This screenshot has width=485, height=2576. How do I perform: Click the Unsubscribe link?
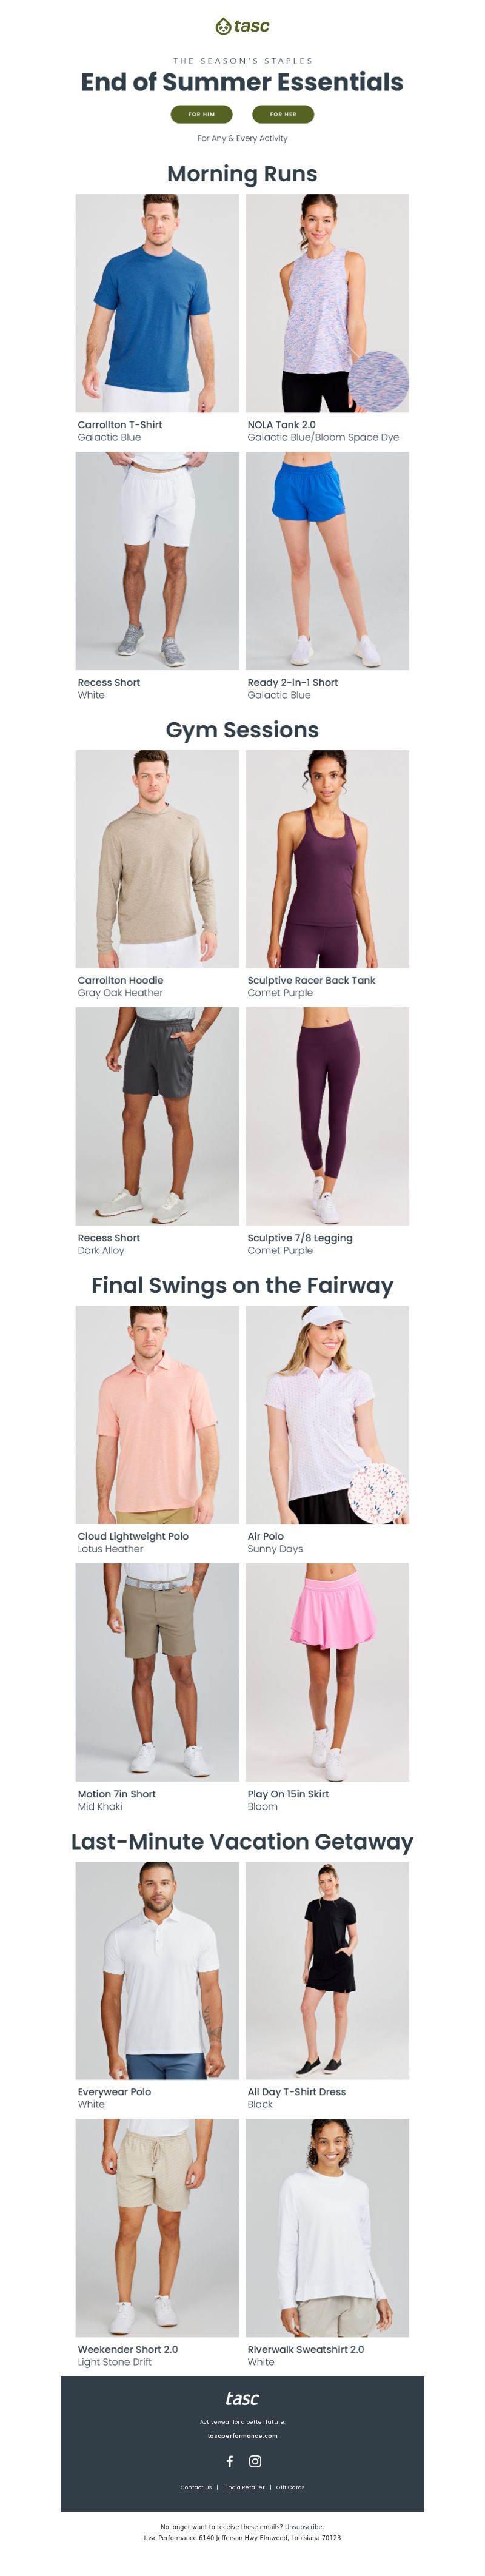303,2527
